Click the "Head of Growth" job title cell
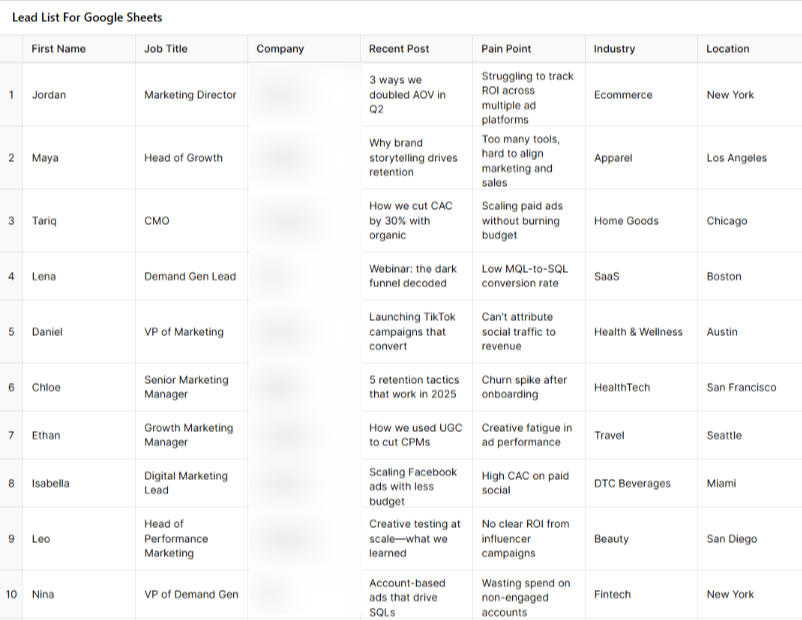Viewport: 802px width, 620px height. tap(183, 158)
